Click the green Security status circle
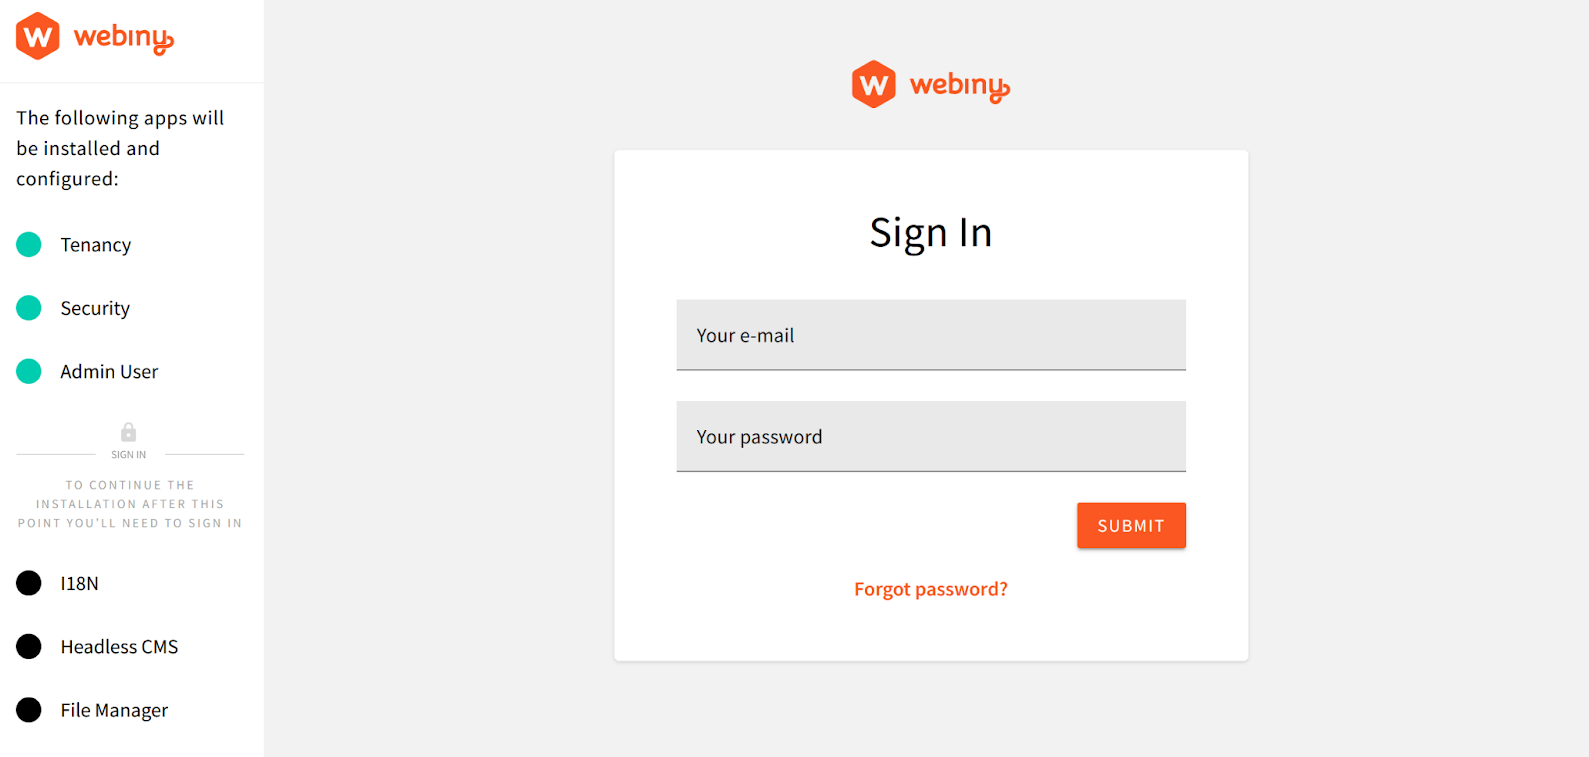The height and width of the screenshot is (757, 1589). (29, 308)
